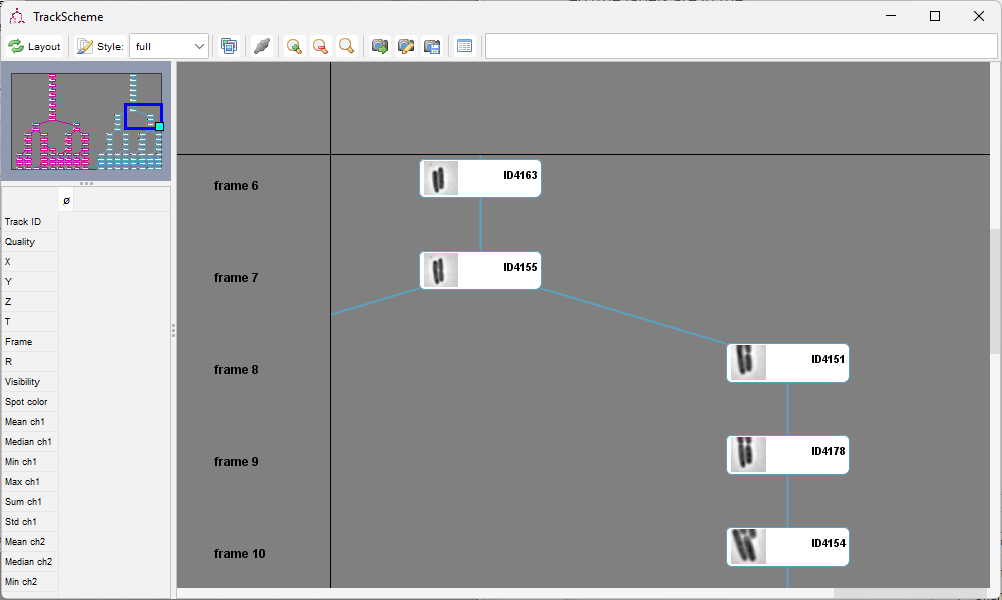The image size is (1002, 600).
Task: Open the Style dropdown showing 'full'
Action: click(169, 47)
